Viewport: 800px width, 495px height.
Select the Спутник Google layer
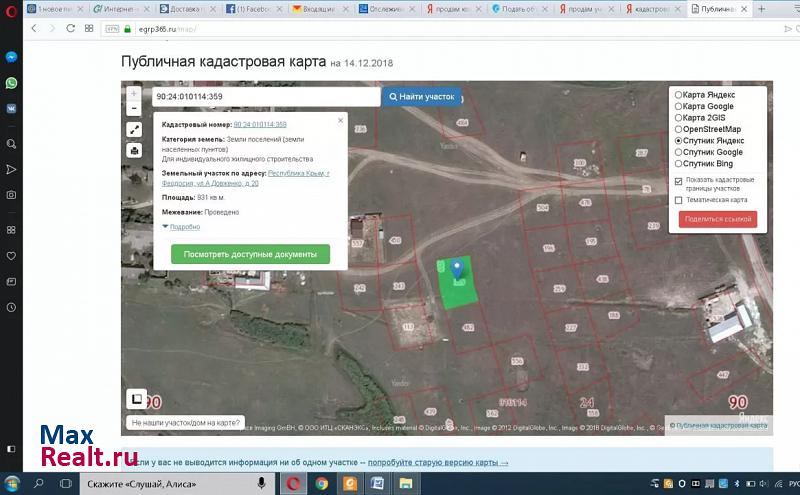pyautogui.click(x=679, y=152)
